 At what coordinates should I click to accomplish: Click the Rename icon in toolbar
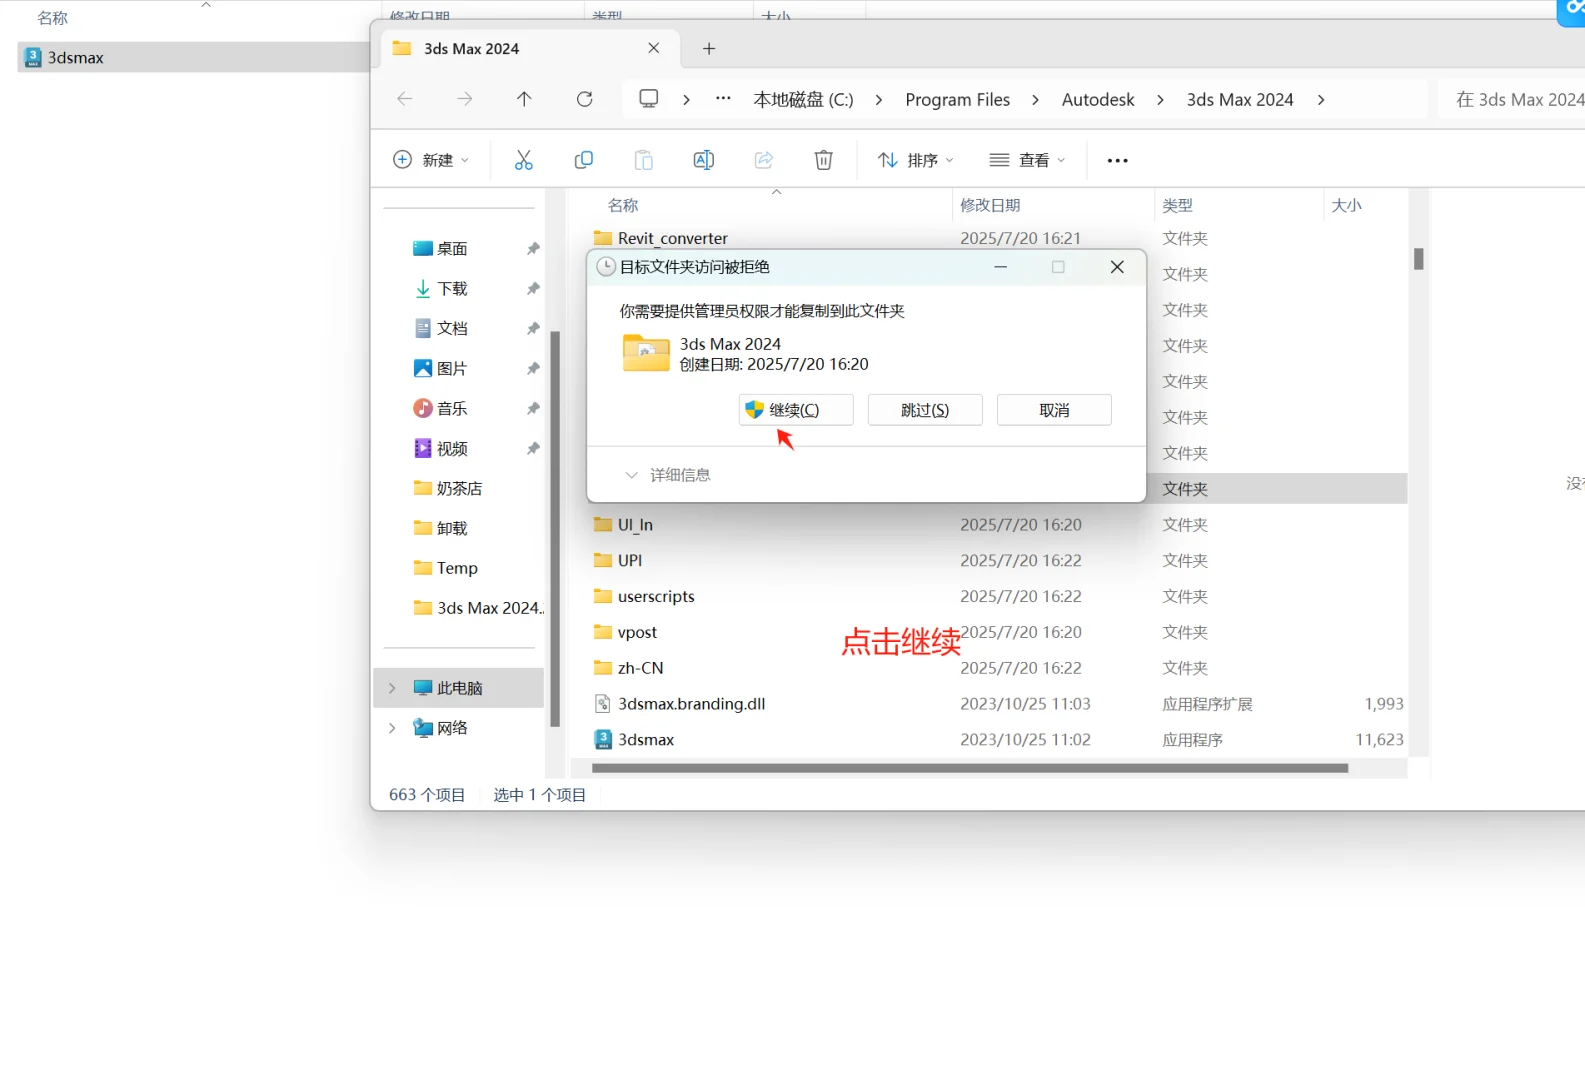[704, 160]
